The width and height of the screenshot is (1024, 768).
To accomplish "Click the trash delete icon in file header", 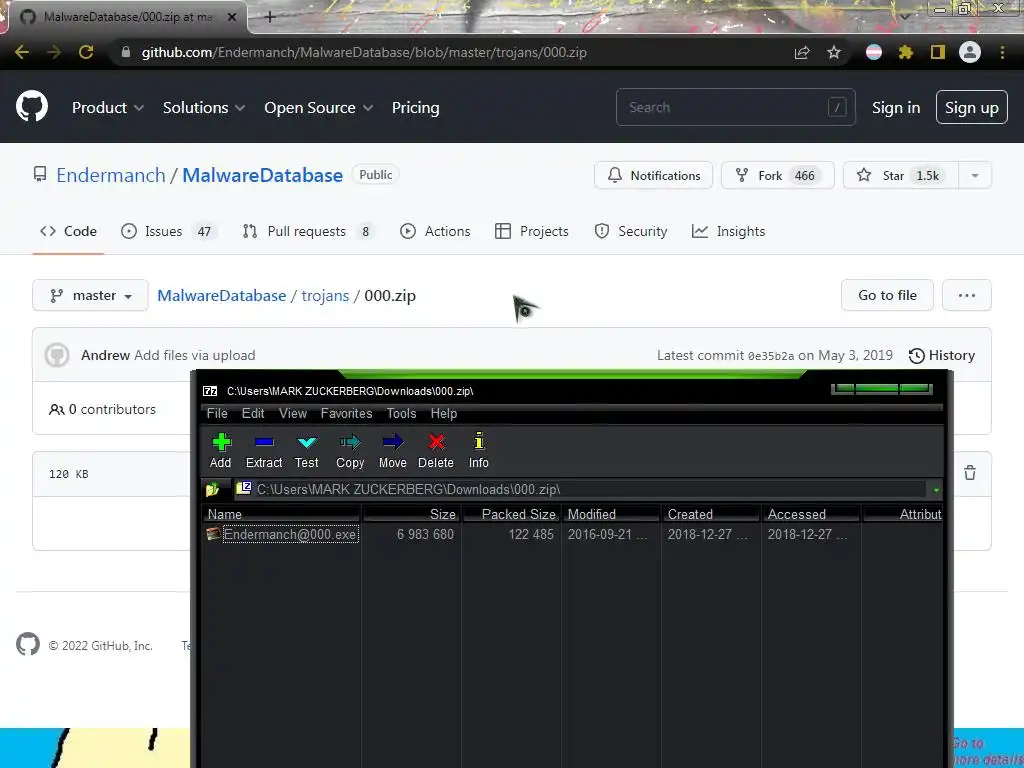I will 970,473.
